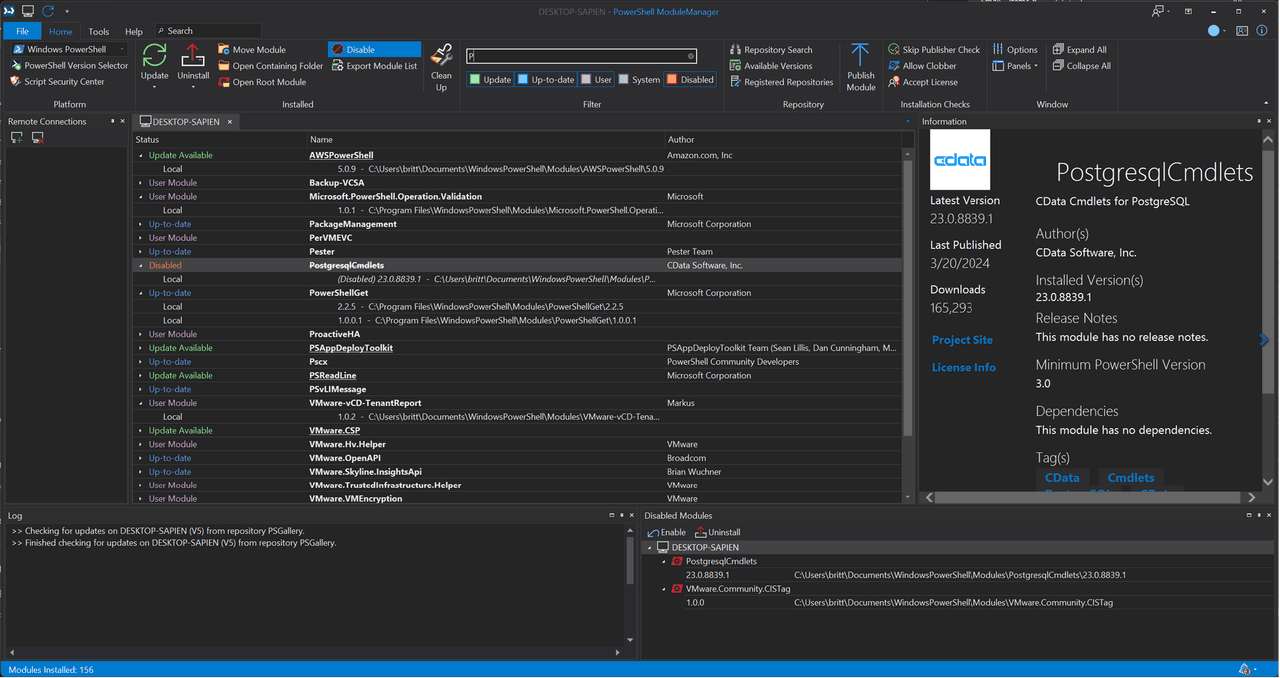Open the theme color circle dropdown
The width and height of the screenshot is (1280, 678).
point(1217,31)
